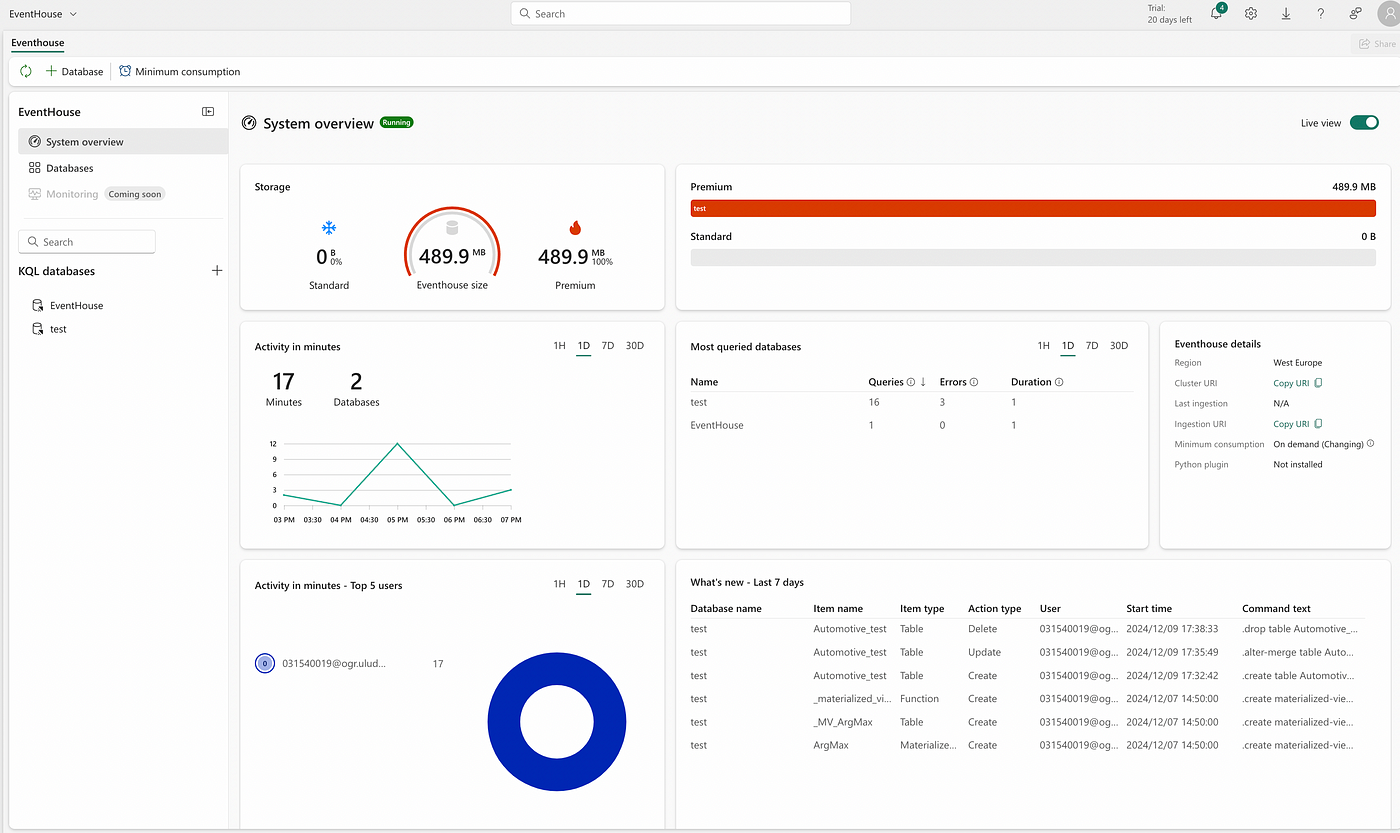Select System overview in the left pane
The width and height of the screenshot is (1400, 833).
[x=123, y=142]
